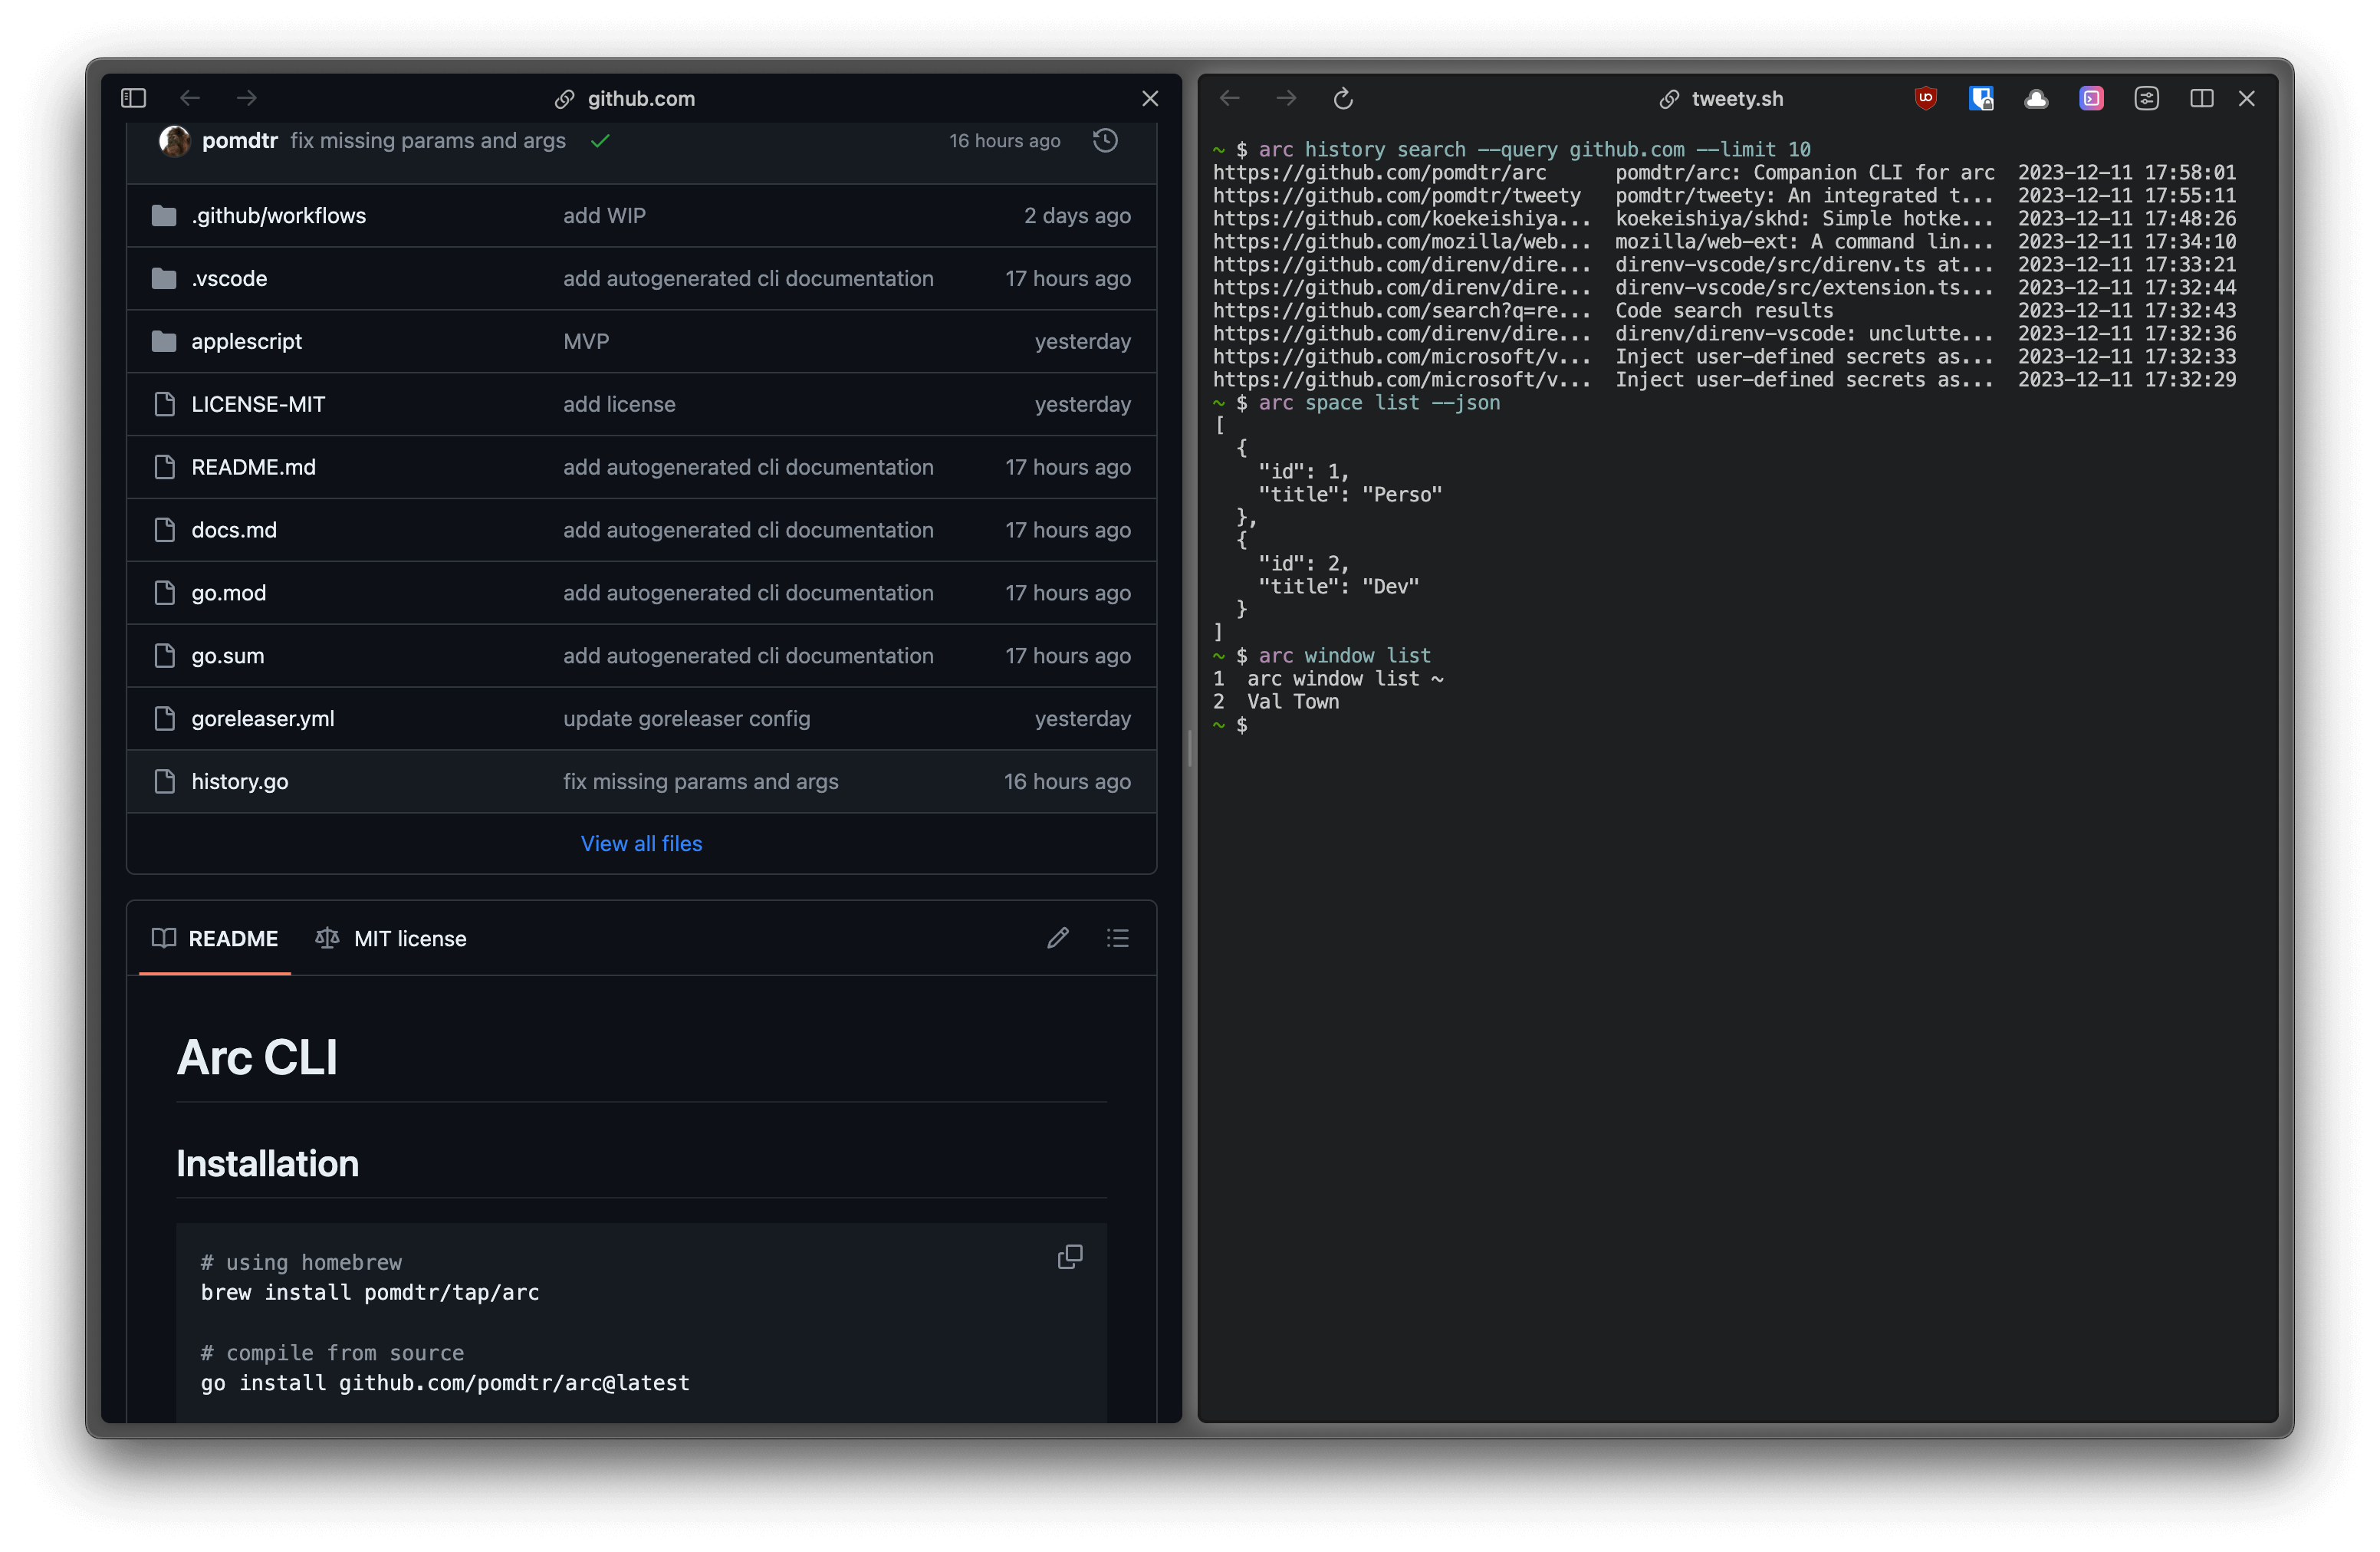Open README outline list icon
Image resolution: width=2380 pixels, height=1552 pixels.
[1118, 938]
